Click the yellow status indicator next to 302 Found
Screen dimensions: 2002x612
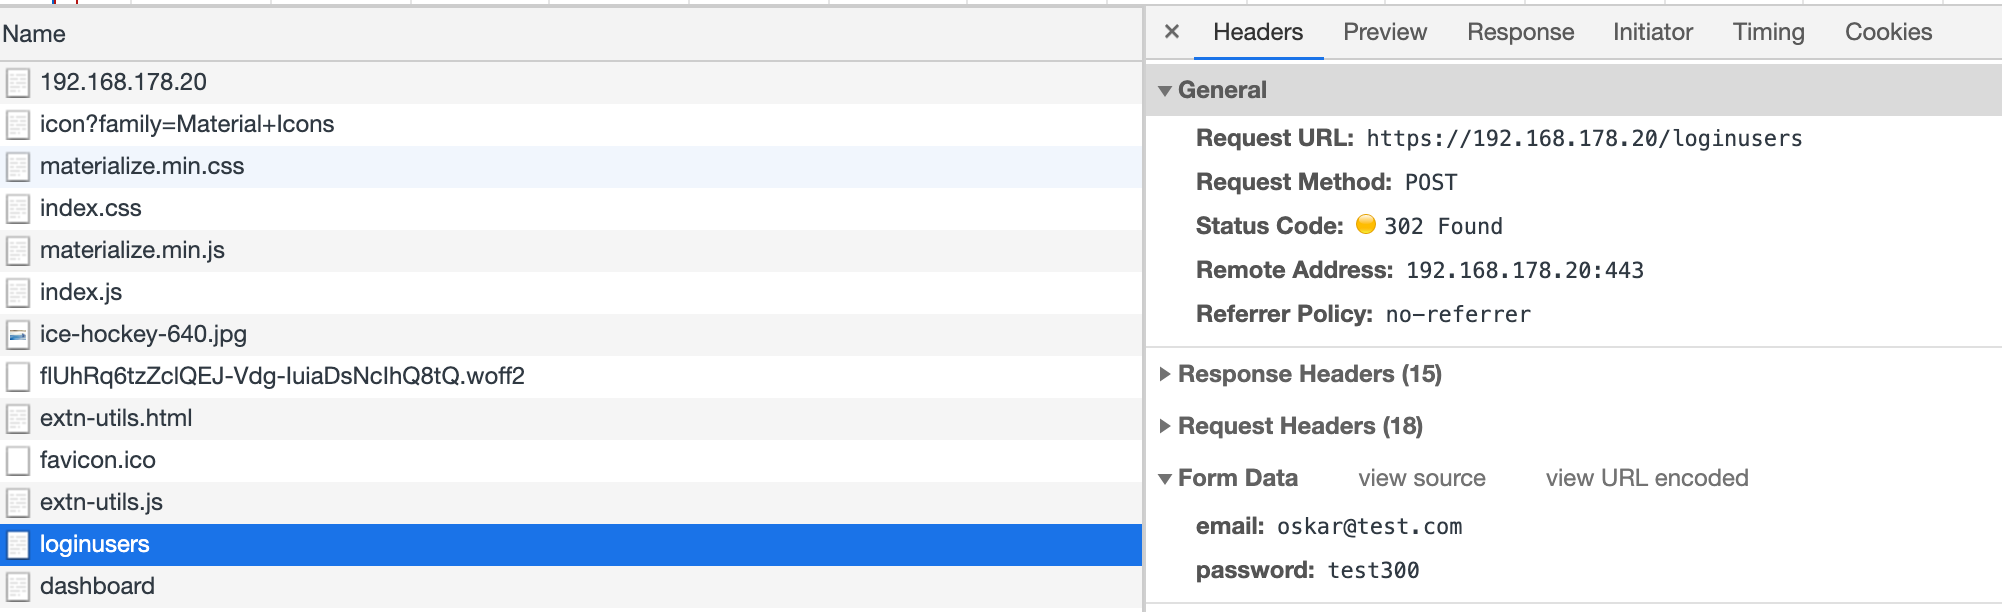click(1367, 225)
